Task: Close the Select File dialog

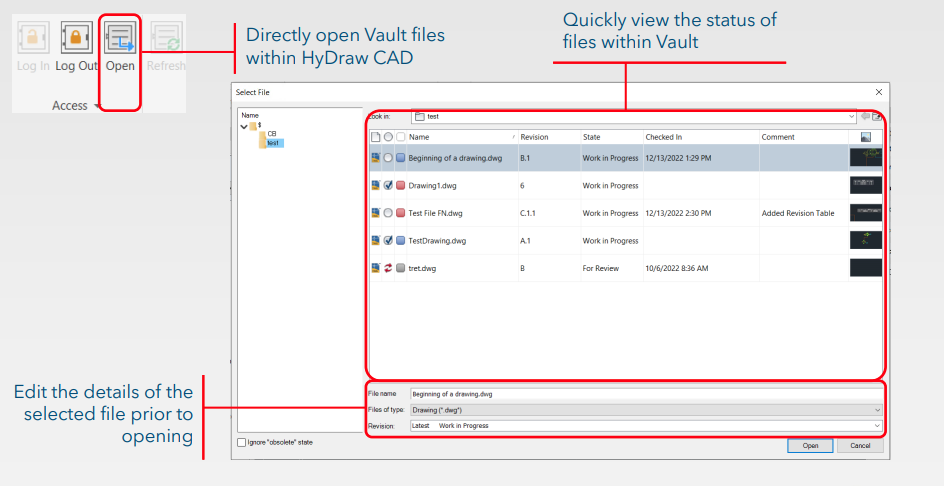Action: click(879, 92)
